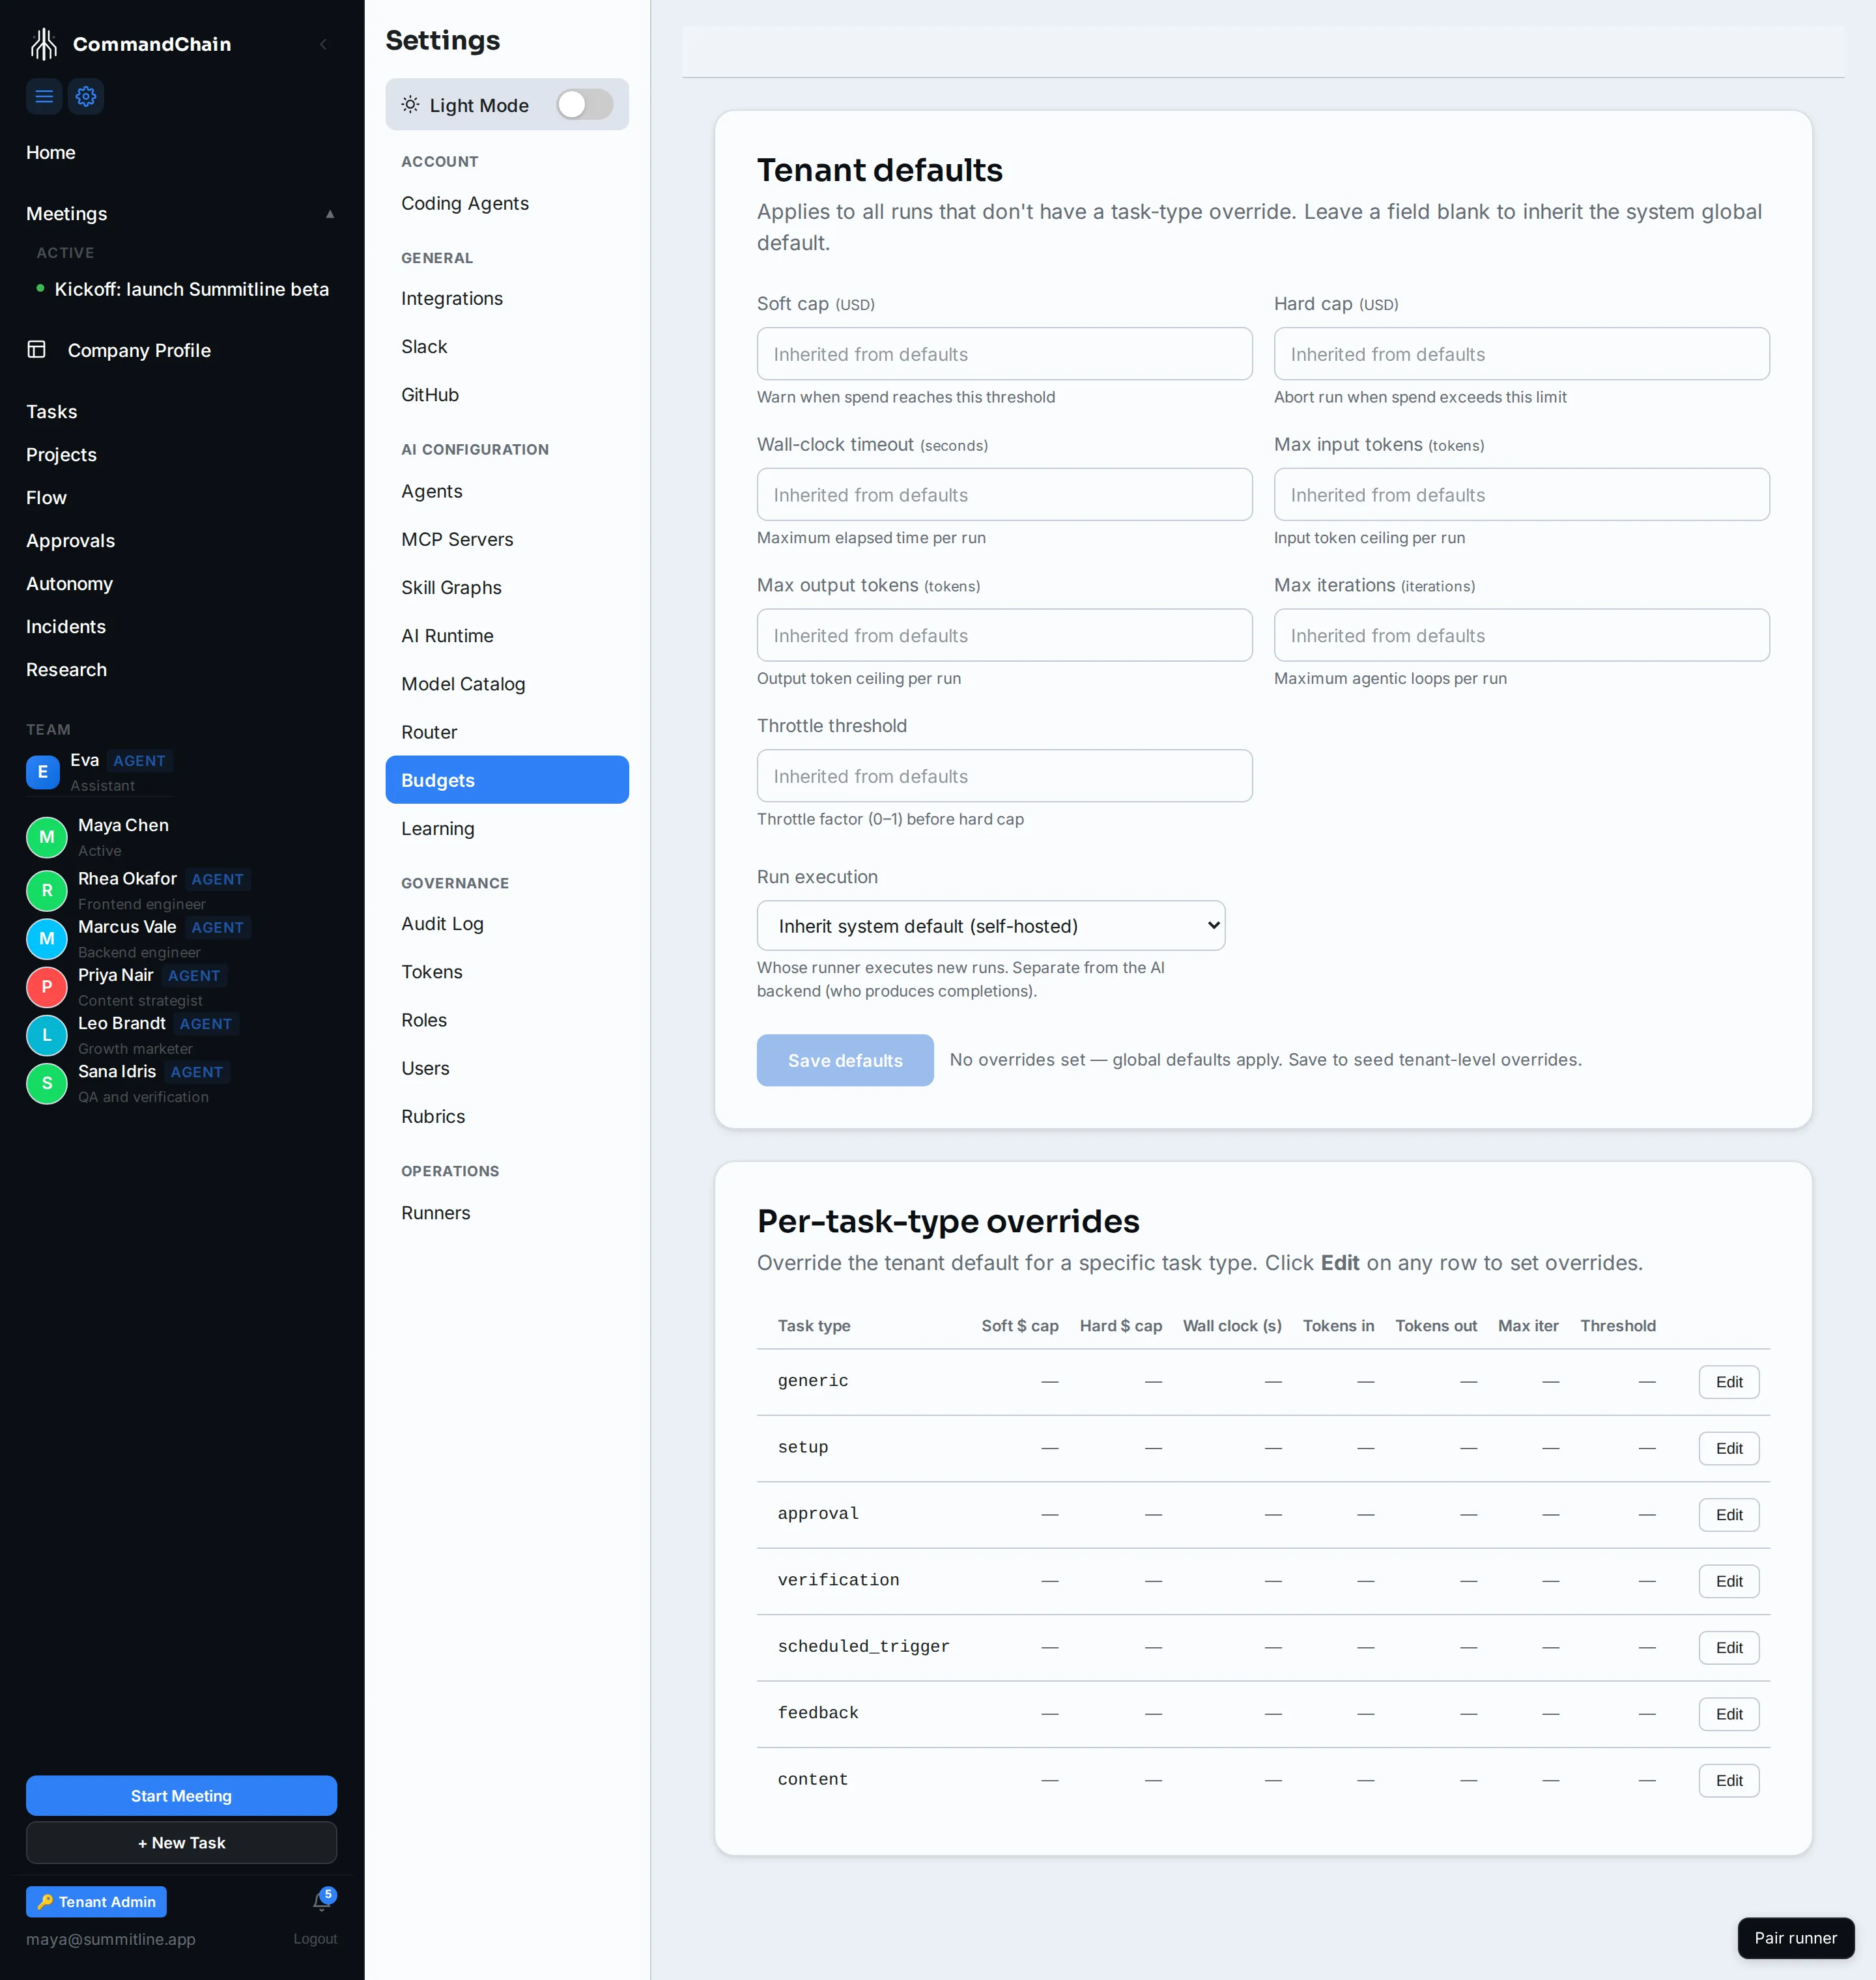The image size is (1876, 1980).
Task: Focus the Throttle threshold field
Action: pos(1004,776)
